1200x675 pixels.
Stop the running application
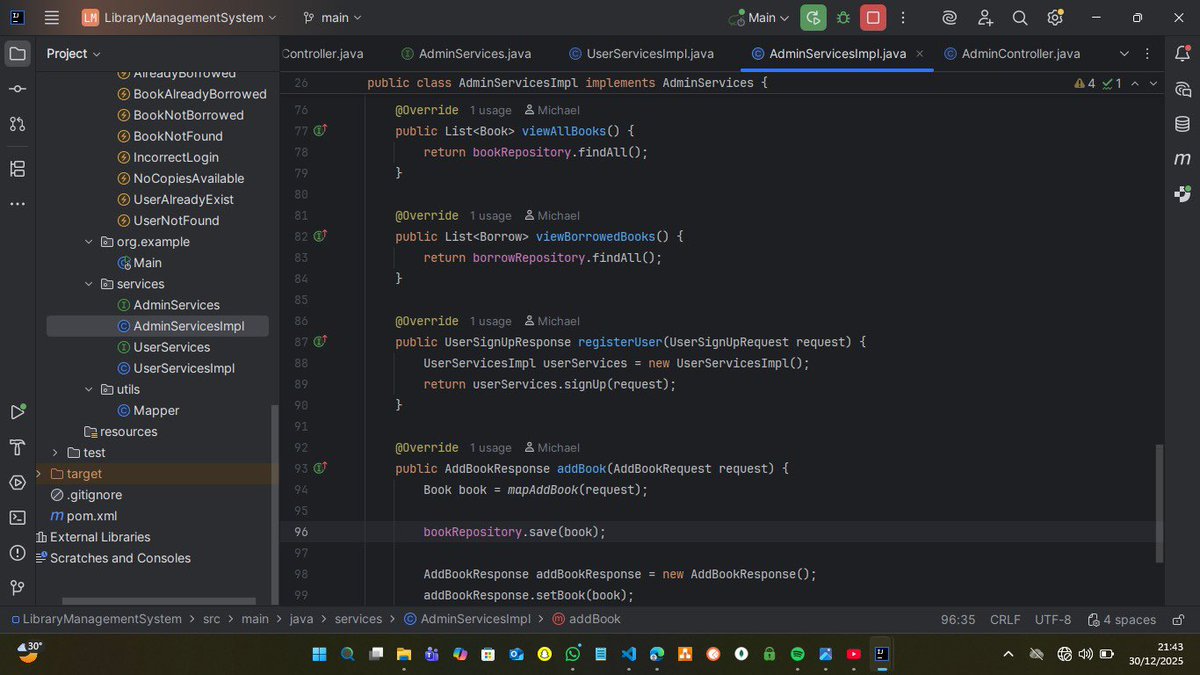point(873,17)
